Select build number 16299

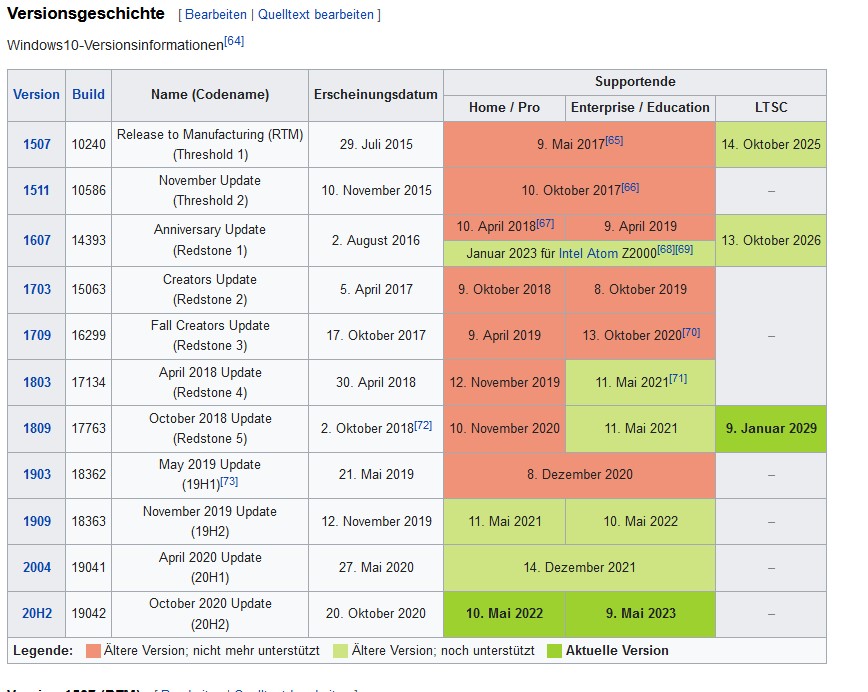click(89, 335)
